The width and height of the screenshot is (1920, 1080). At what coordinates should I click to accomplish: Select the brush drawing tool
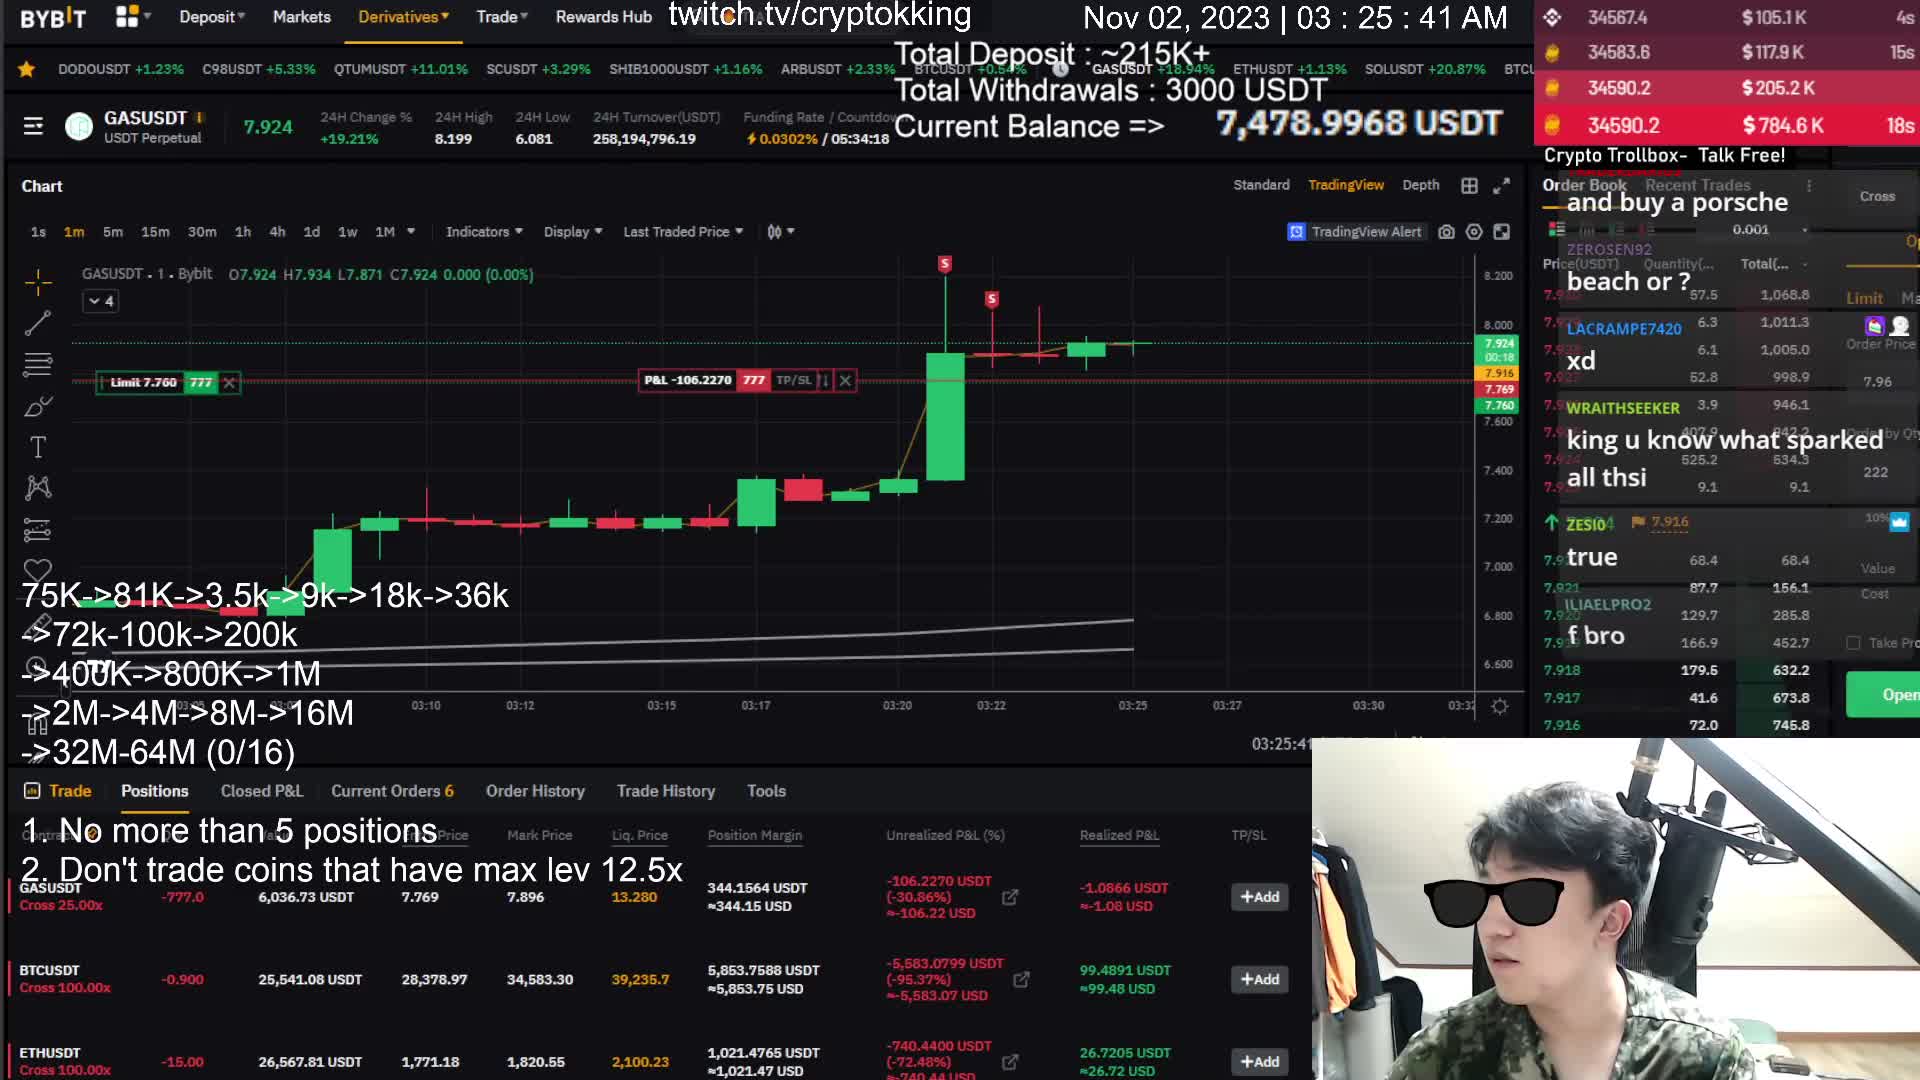coord(38,406)
